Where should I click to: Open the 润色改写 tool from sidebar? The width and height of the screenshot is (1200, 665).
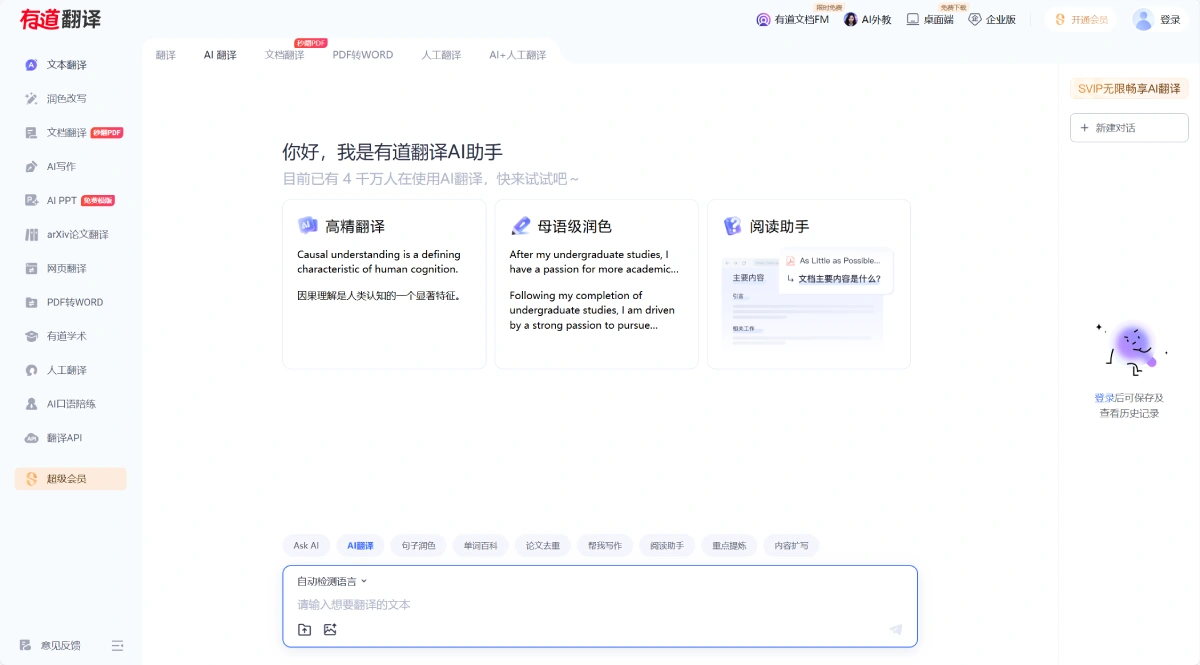tap(68, 98)
